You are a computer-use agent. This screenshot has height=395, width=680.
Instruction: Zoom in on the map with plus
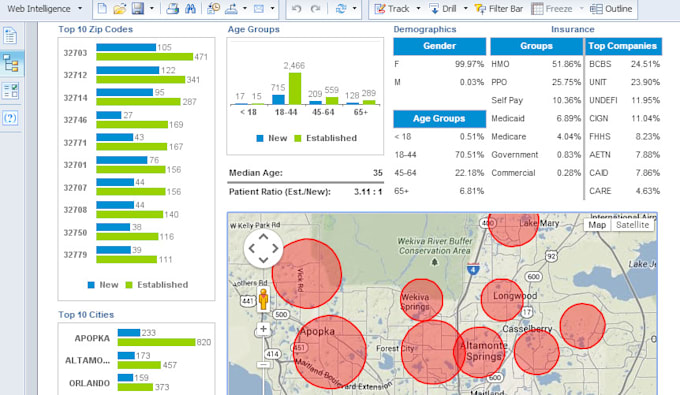[x=263, y=329]
